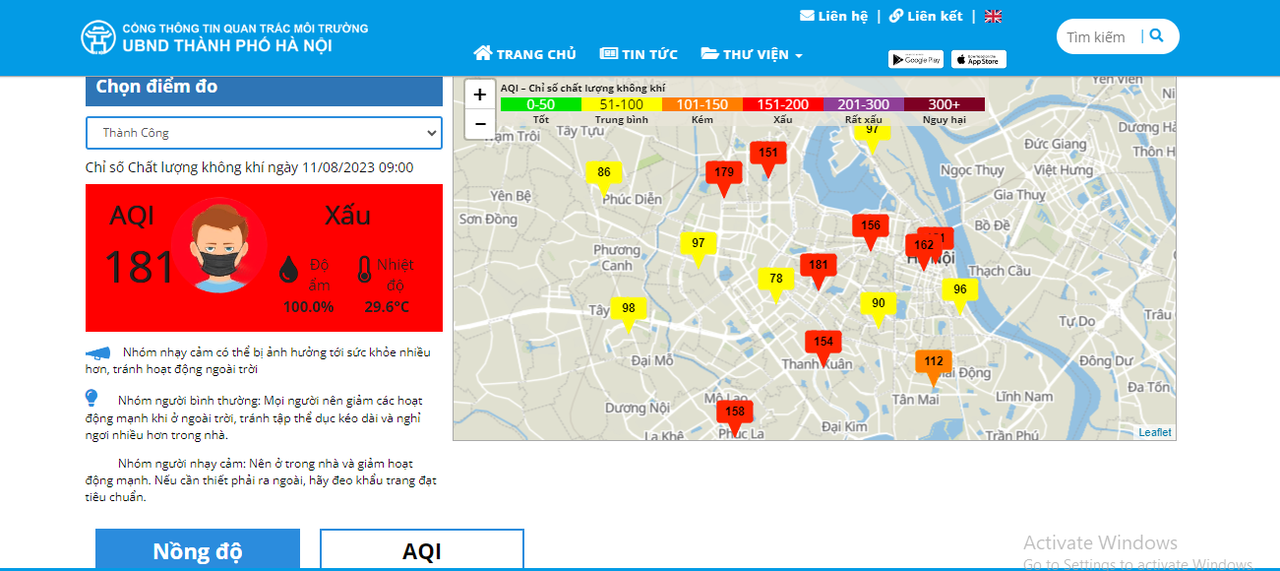
Task: Click the green 0-50 legend swatch
Action: pos(540,104)
